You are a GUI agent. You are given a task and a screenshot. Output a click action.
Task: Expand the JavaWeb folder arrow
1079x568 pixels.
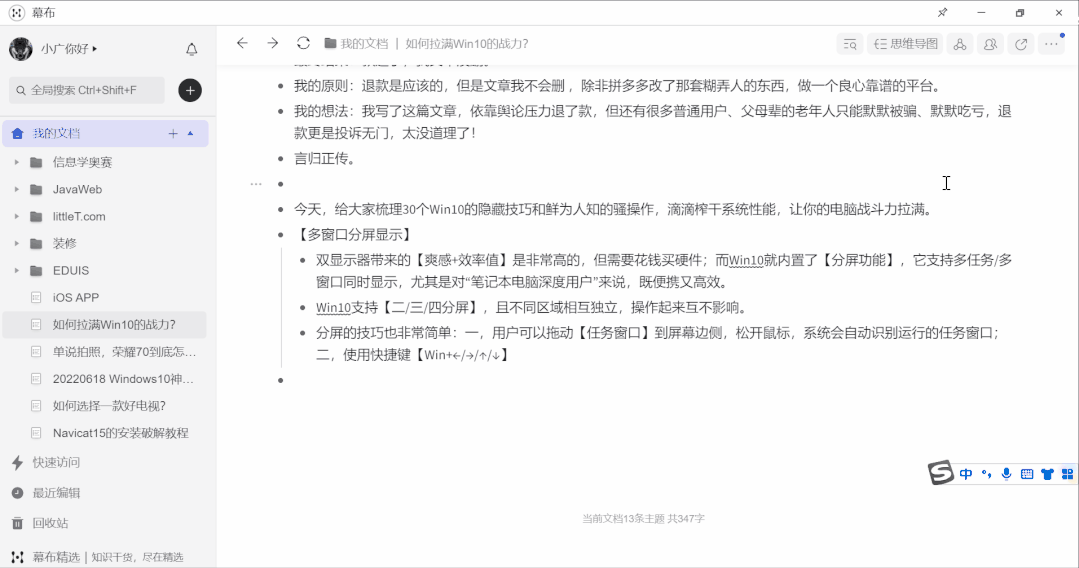tap(17, 189)
